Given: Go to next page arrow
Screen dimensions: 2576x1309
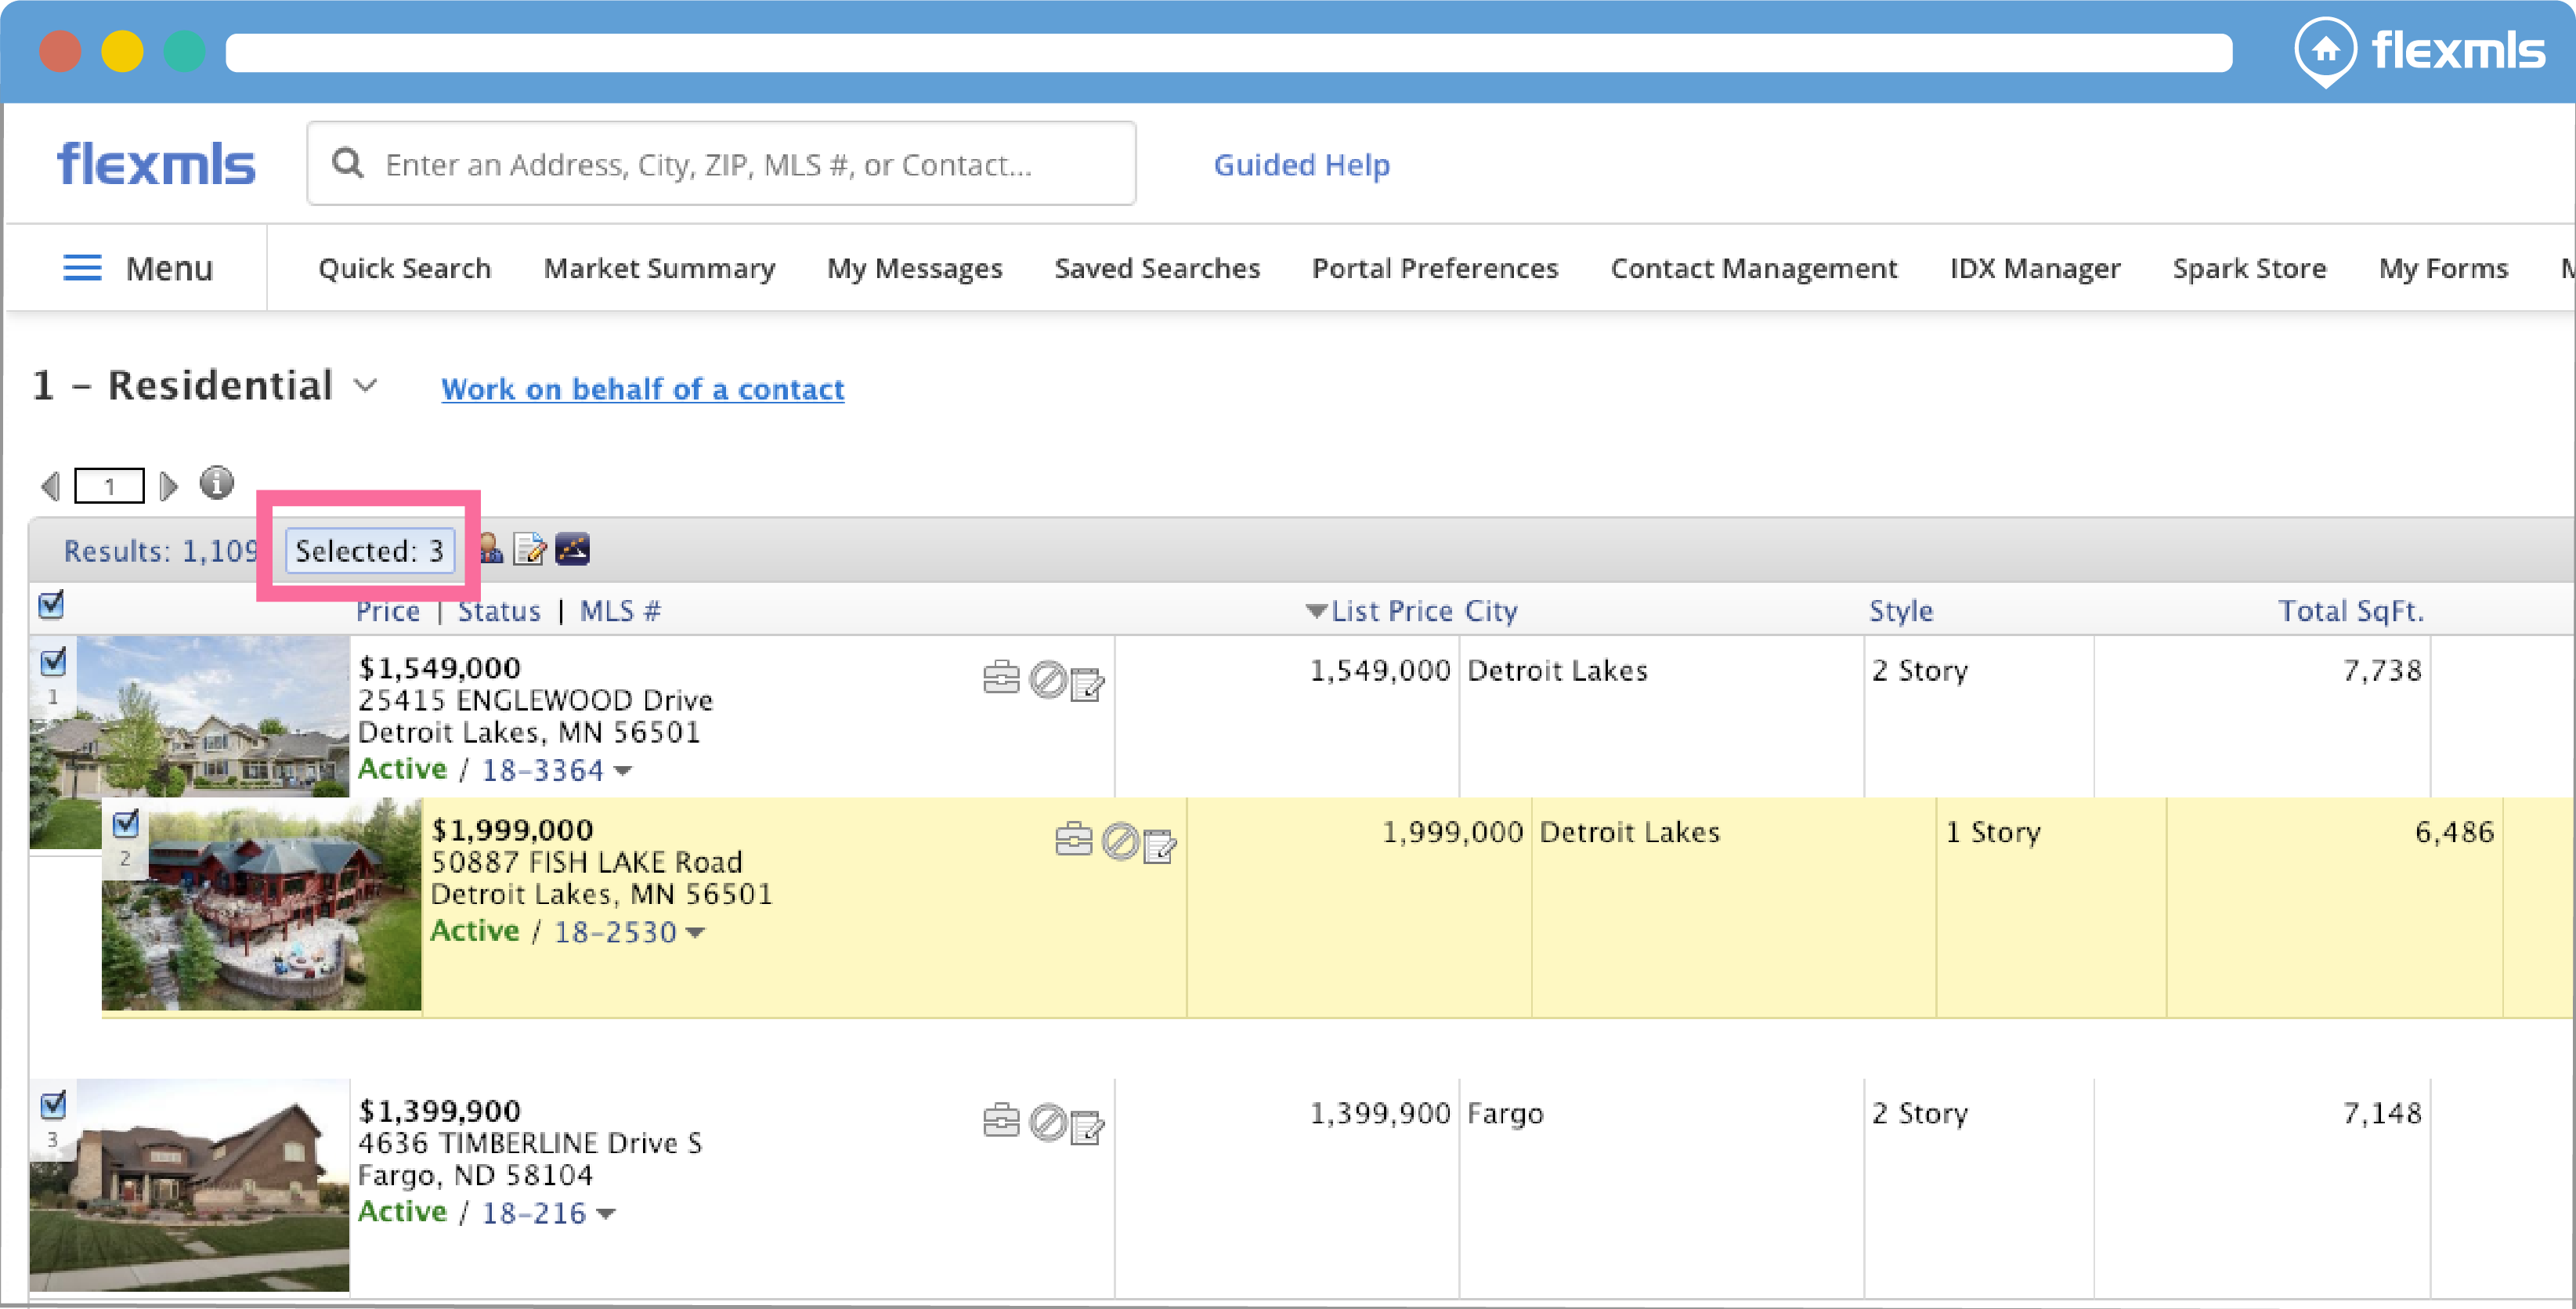Looking at the screenshot, I should tap(168, 486).
